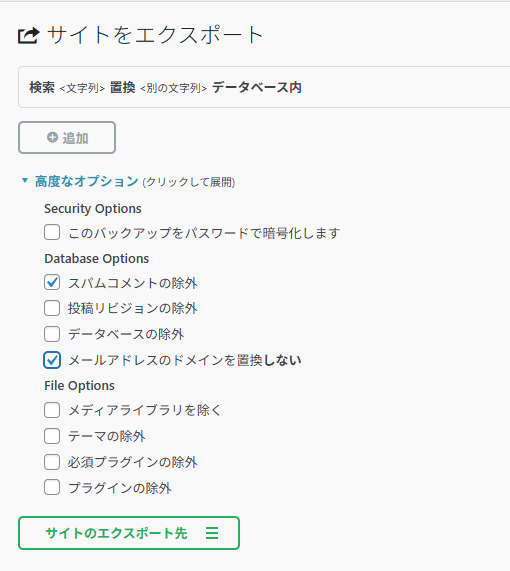
Task: Click the plus icon in 追加 button
Action: click(x=52, y=137)
